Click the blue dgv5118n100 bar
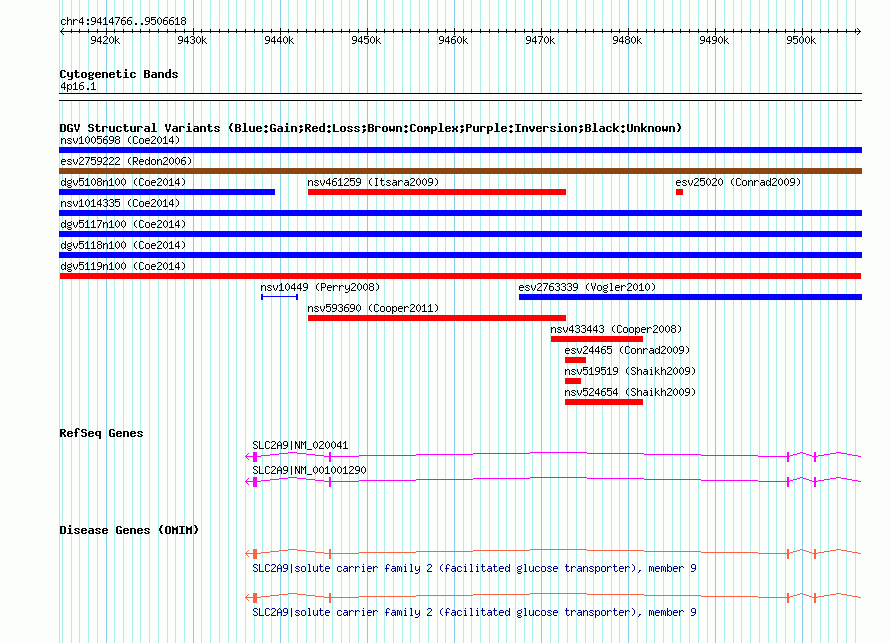Viewport: 890px width, 643px height. (x=460, y=255)
